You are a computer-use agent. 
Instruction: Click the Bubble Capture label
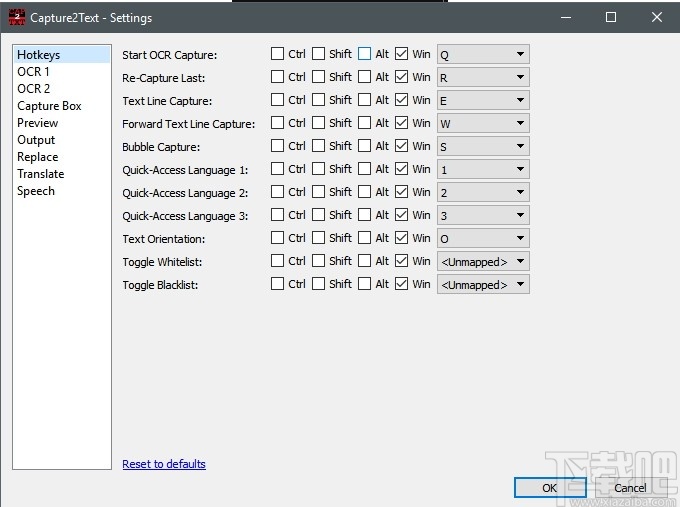click(x=161, y=147)
